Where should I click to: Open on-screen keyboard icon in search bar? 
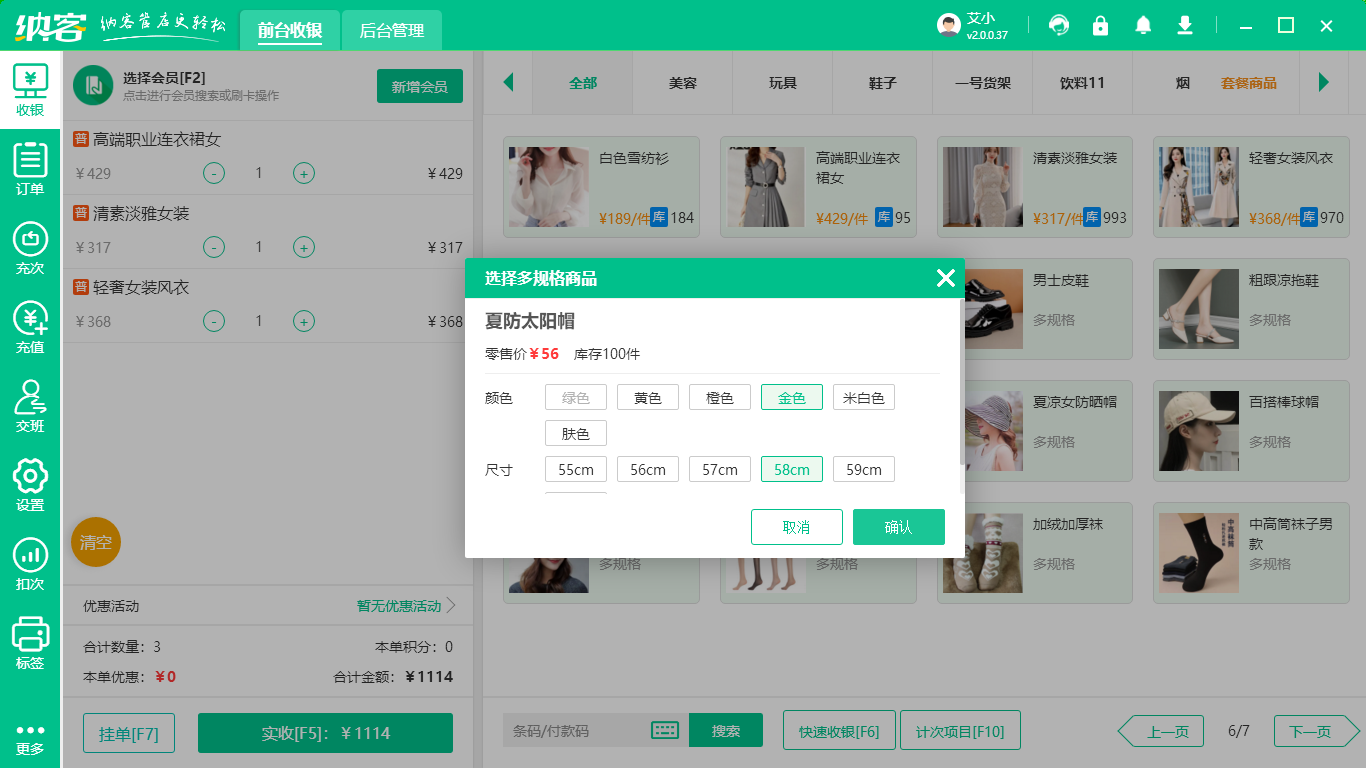(665, 731)
